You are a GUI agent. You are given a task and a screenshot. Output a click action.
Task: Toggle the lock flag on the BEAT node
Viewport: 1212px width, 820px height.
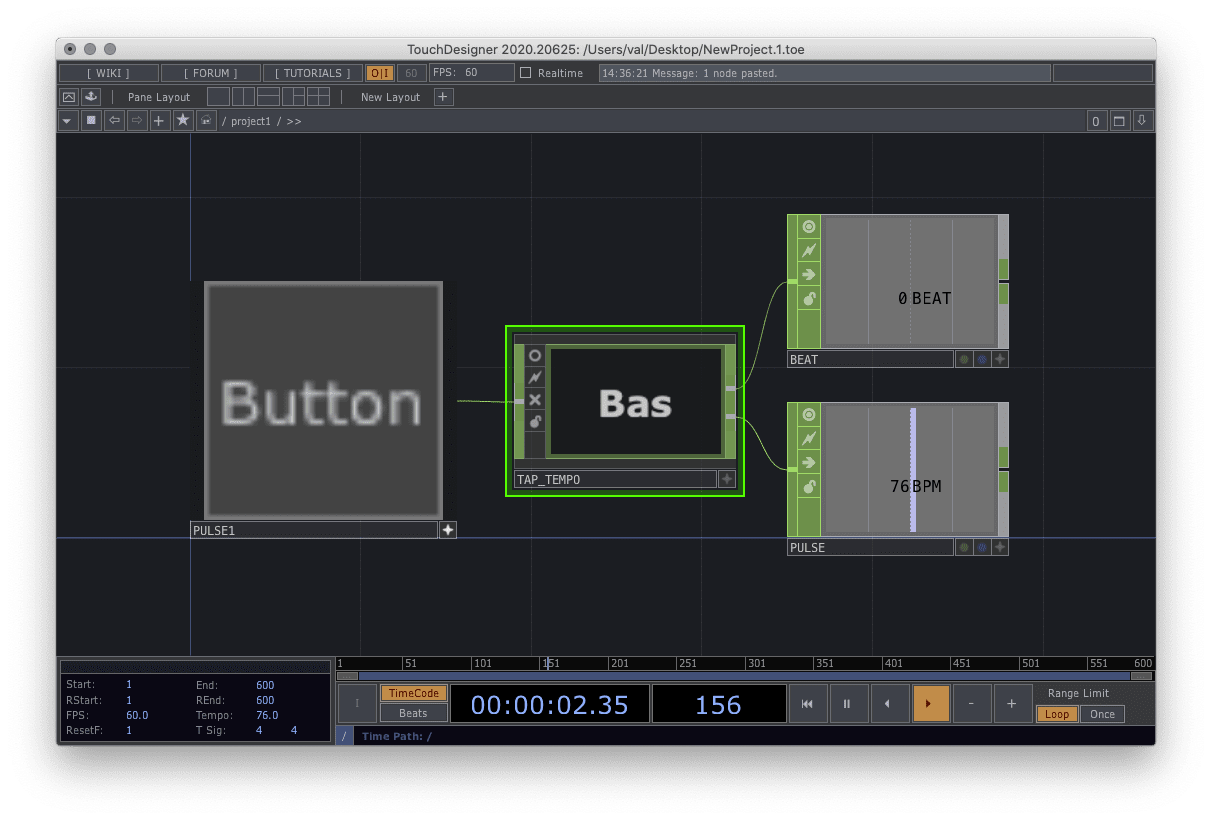point(809,298)
